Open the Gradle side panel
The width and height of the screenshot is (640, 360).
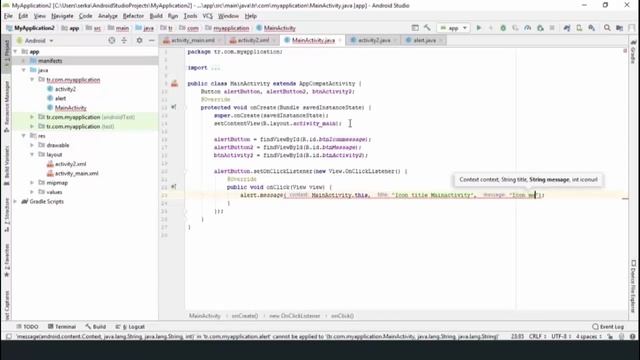[x=633, y=52]
